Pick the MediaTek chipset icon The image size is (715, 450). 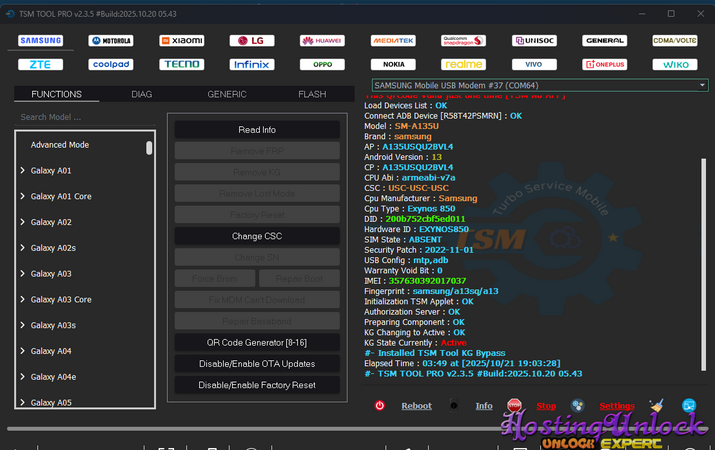(393, 41)
